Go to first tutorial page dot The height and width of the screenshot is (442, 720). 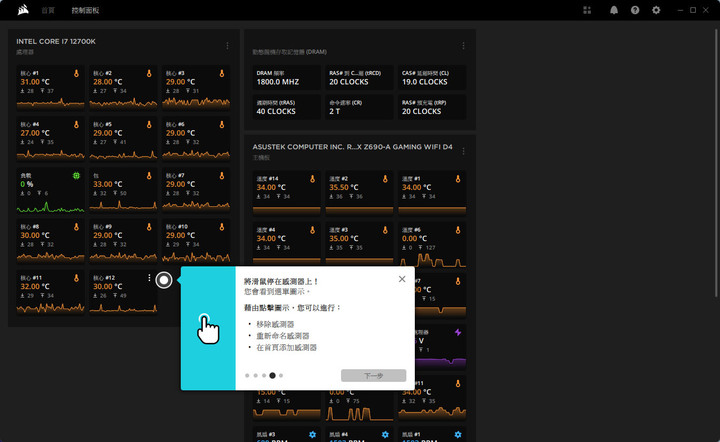pos(247,375)
